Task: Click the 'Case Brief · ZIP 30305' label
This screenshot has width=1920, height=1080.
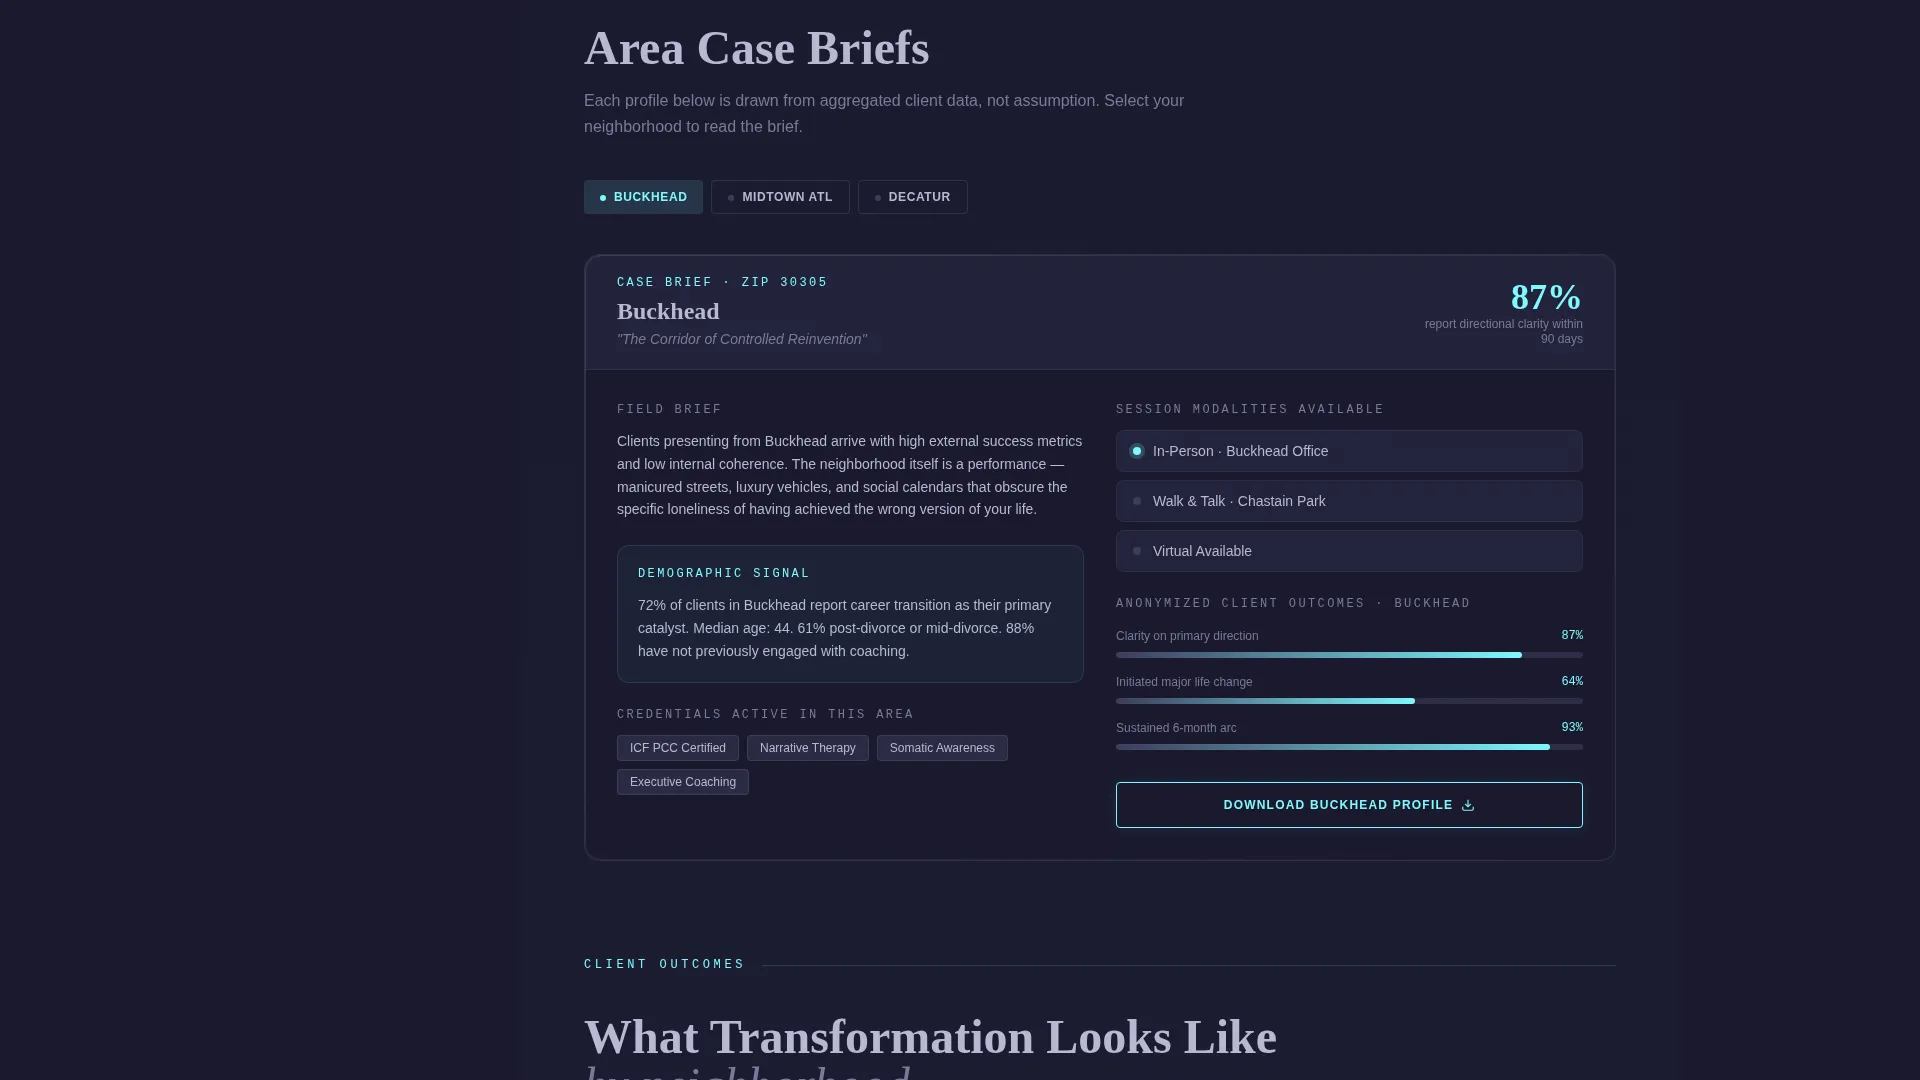Action: point(722,282)
